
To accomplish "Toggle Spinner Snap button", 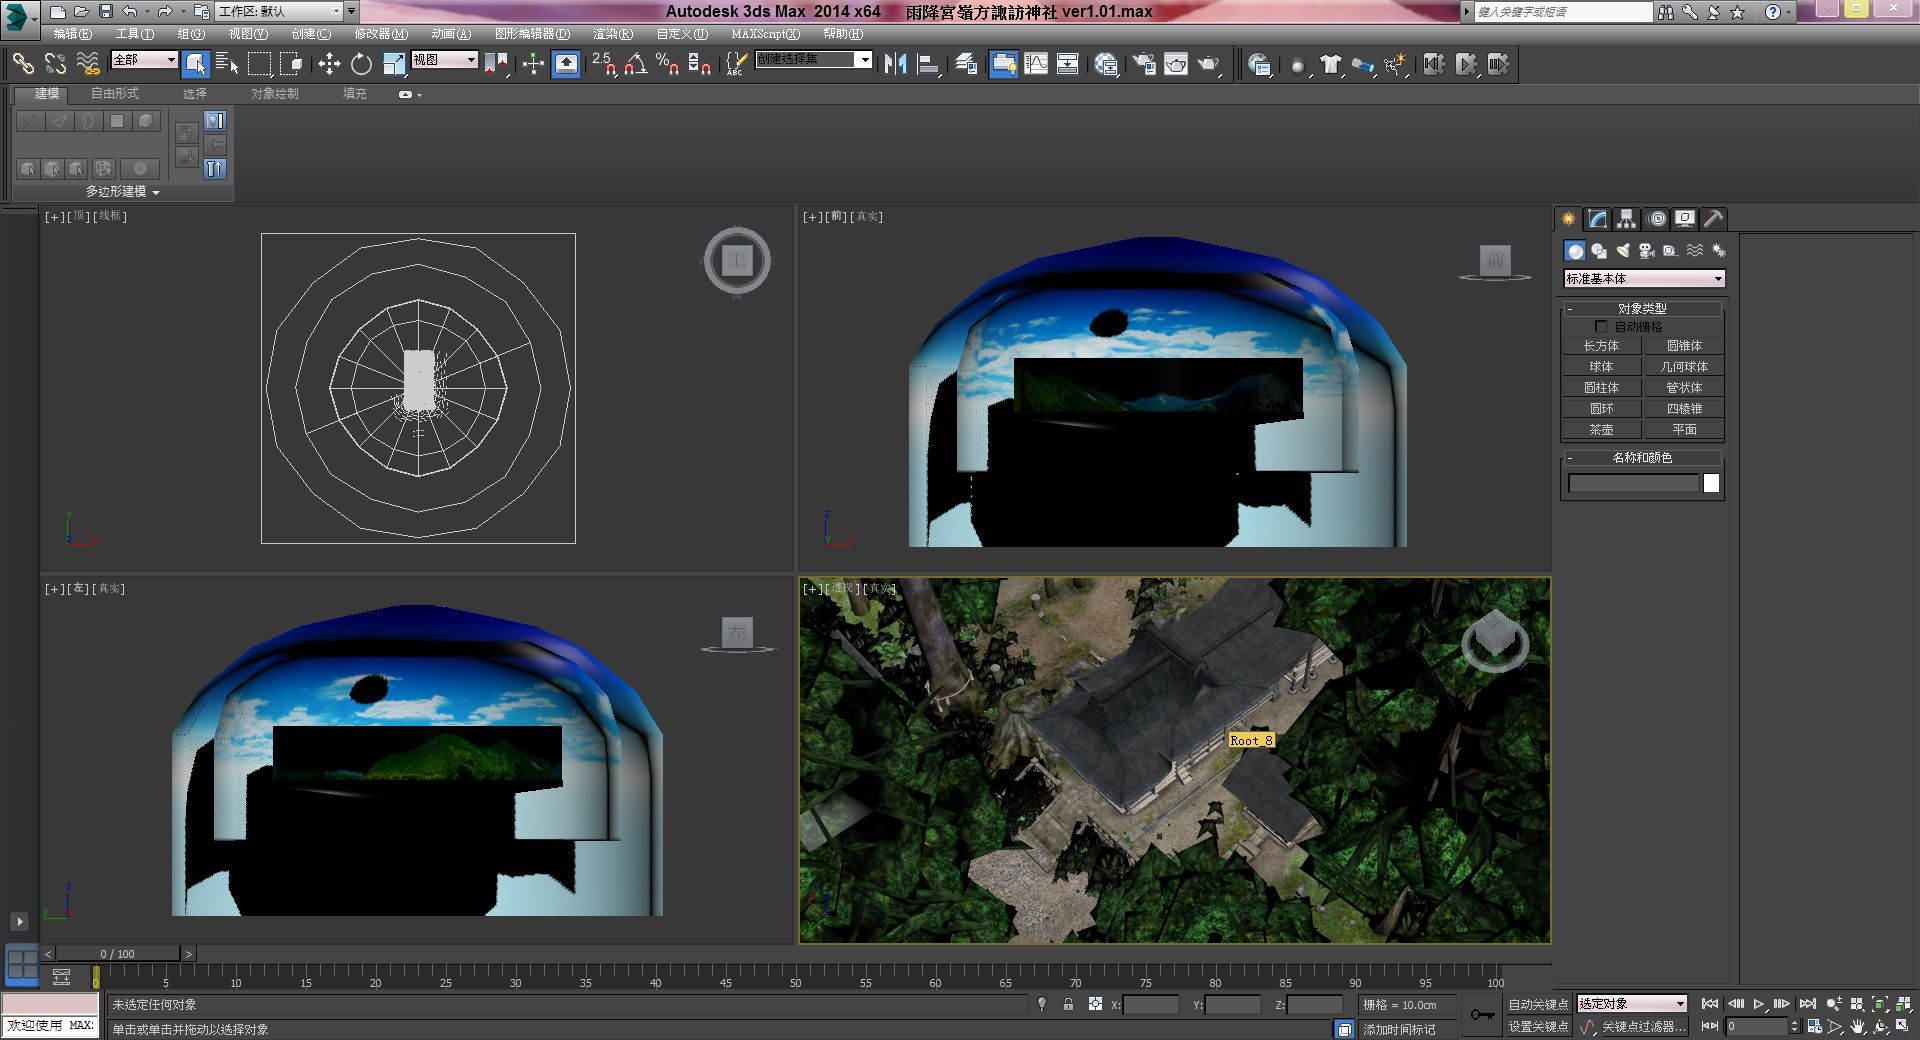I will click(x=700, y=64).
